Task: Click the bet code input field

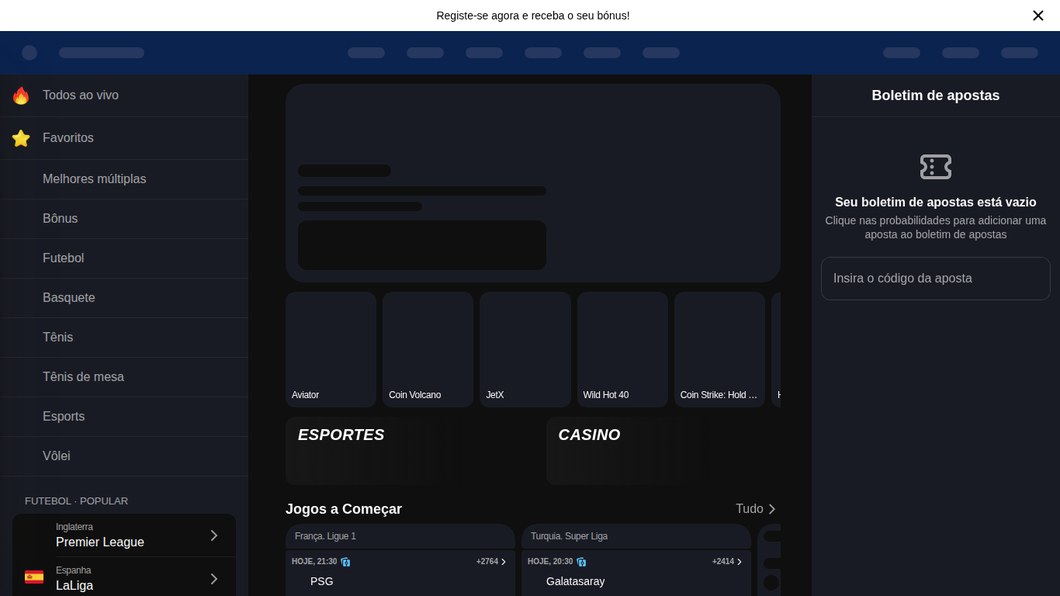Action: (x=936, y=278)
